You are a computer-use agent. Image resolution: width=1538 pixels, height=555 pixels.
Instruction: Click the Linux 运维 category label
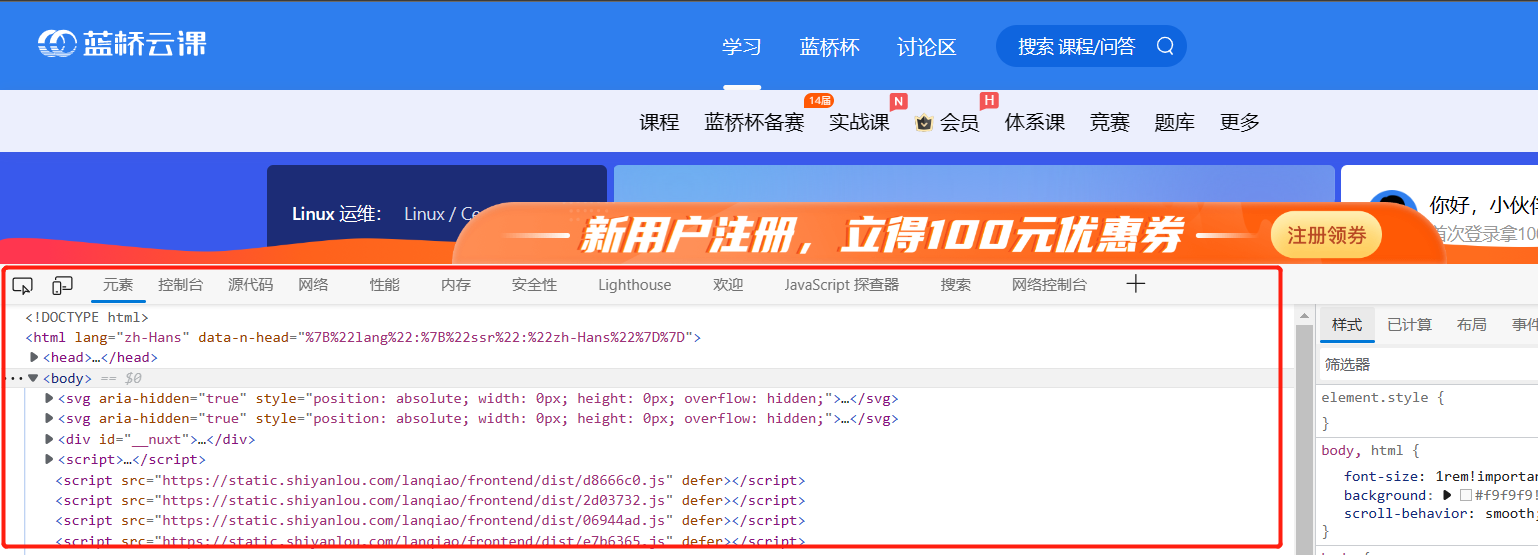click(x=337, y=213)
